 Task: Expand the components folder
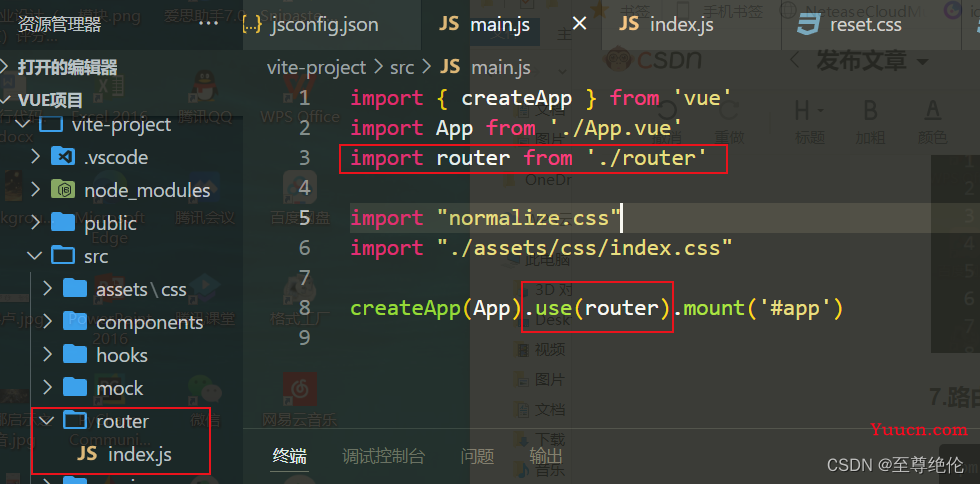pyautogui.click(x=47, y=322)
